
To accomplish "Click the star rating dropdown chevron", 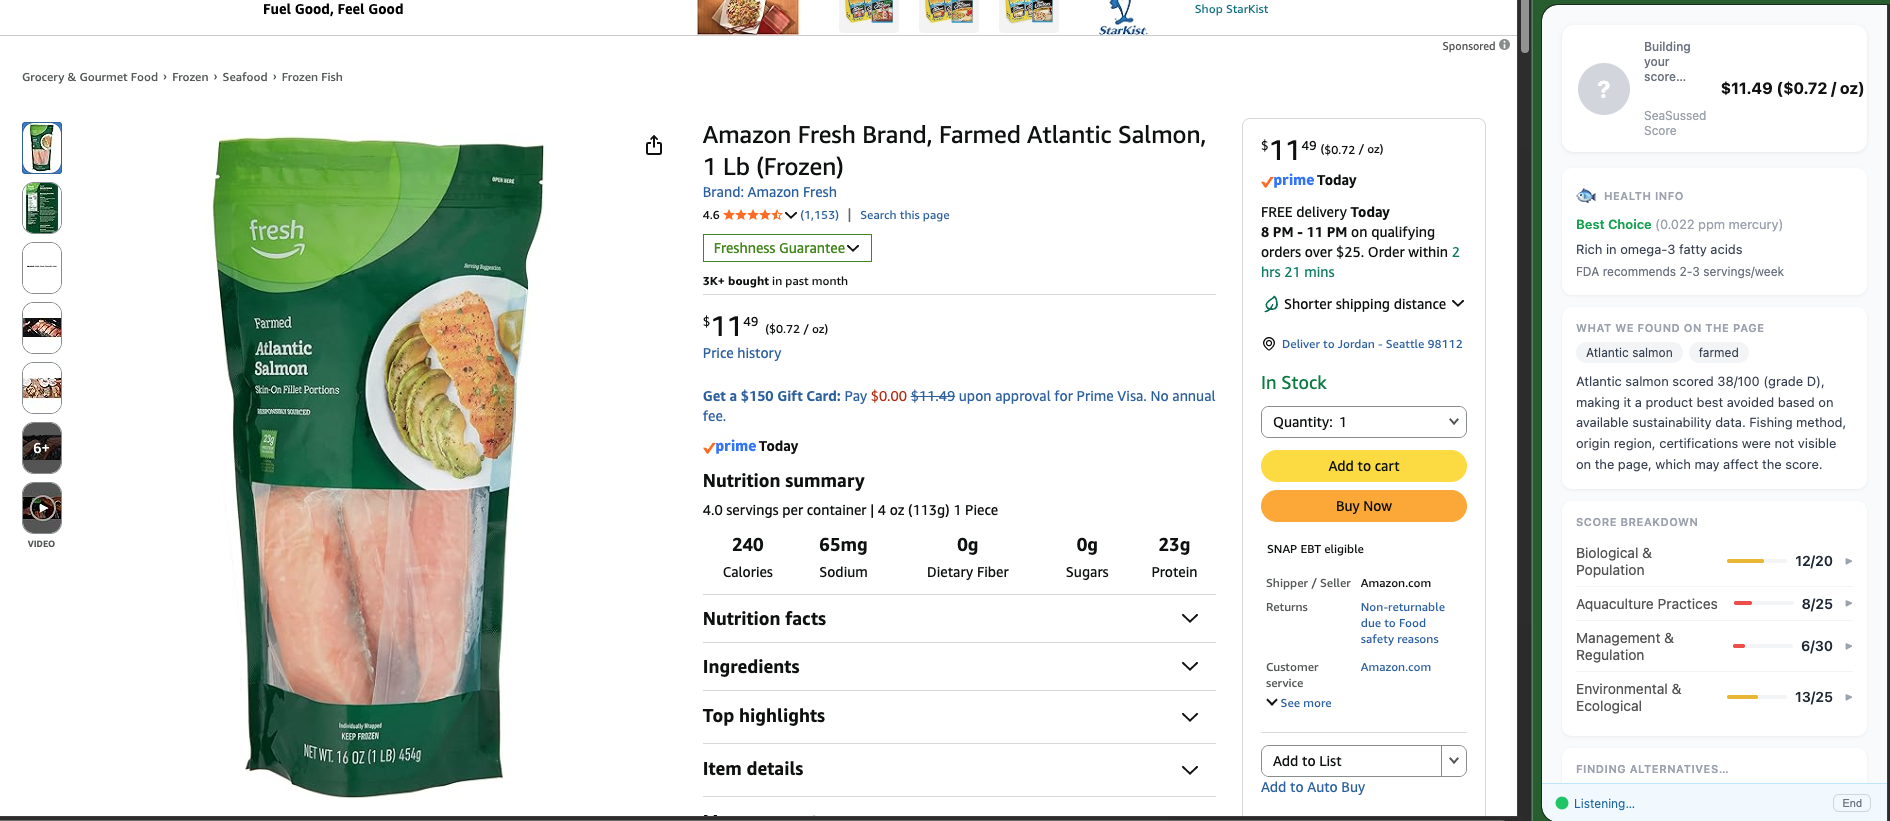I will [791, 215].
